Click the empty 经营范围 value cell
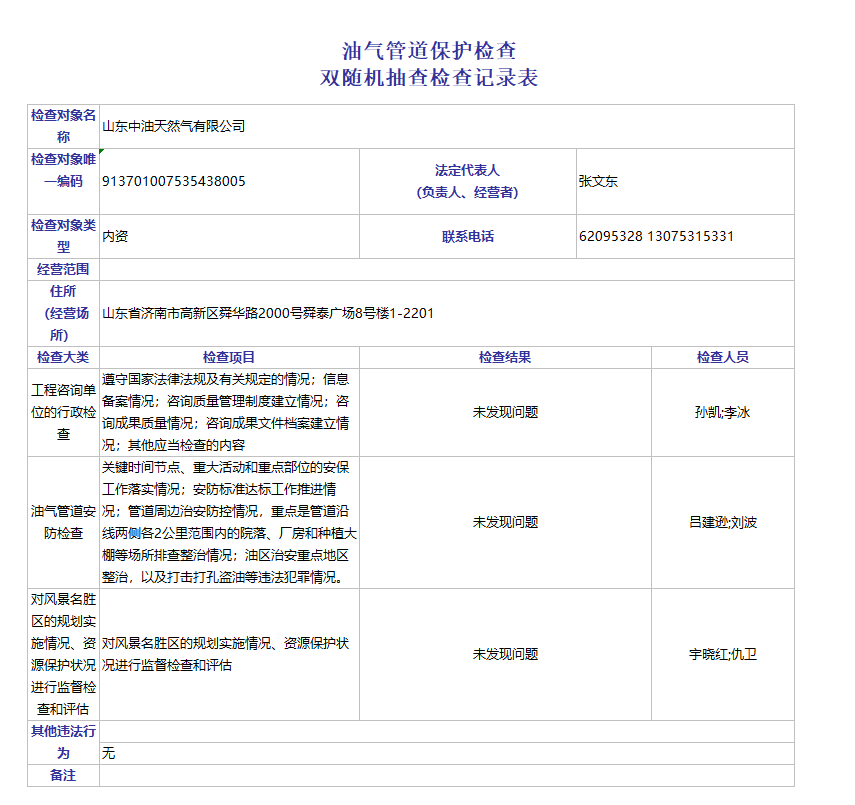This screenshot has width=855, height=805. [x=446, y=269]
